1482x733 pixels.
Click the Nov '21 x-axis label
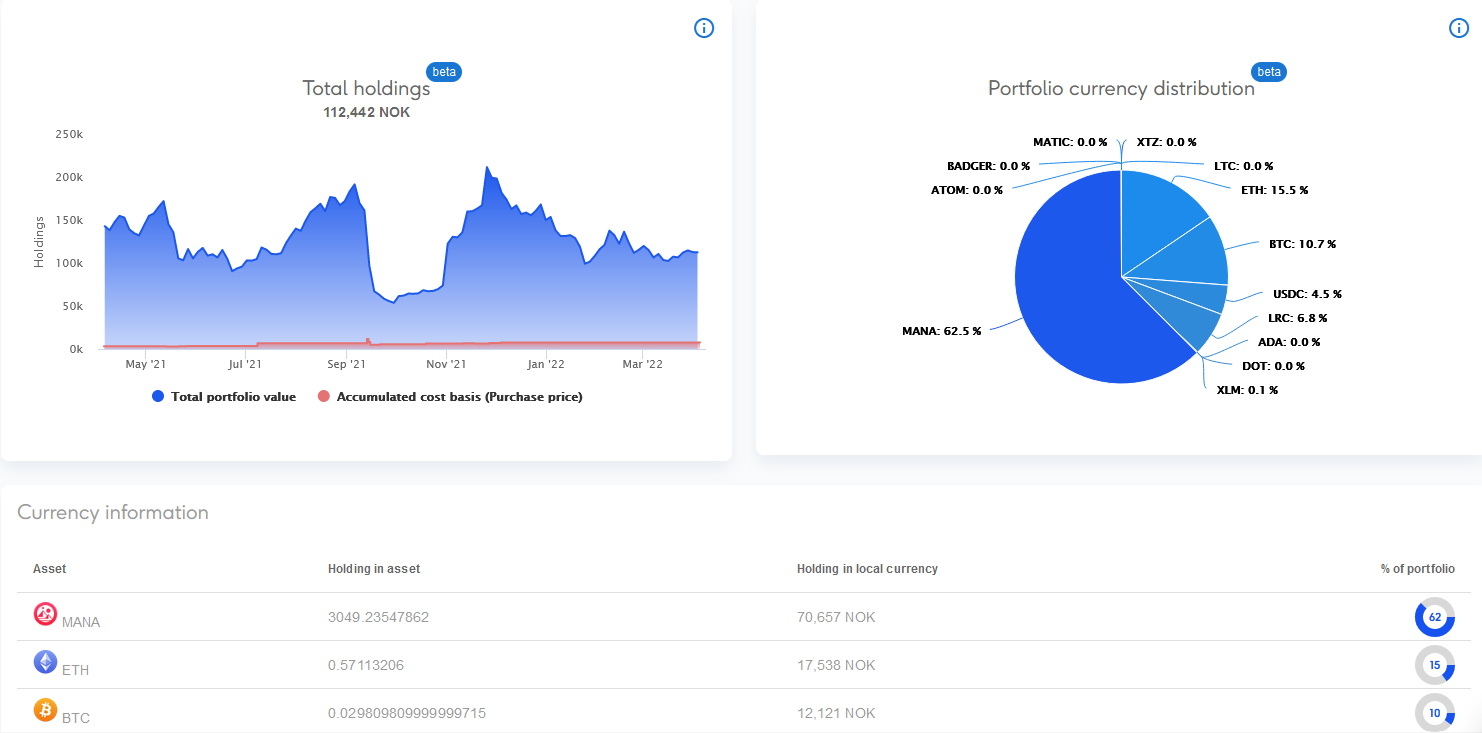(445, 365)
